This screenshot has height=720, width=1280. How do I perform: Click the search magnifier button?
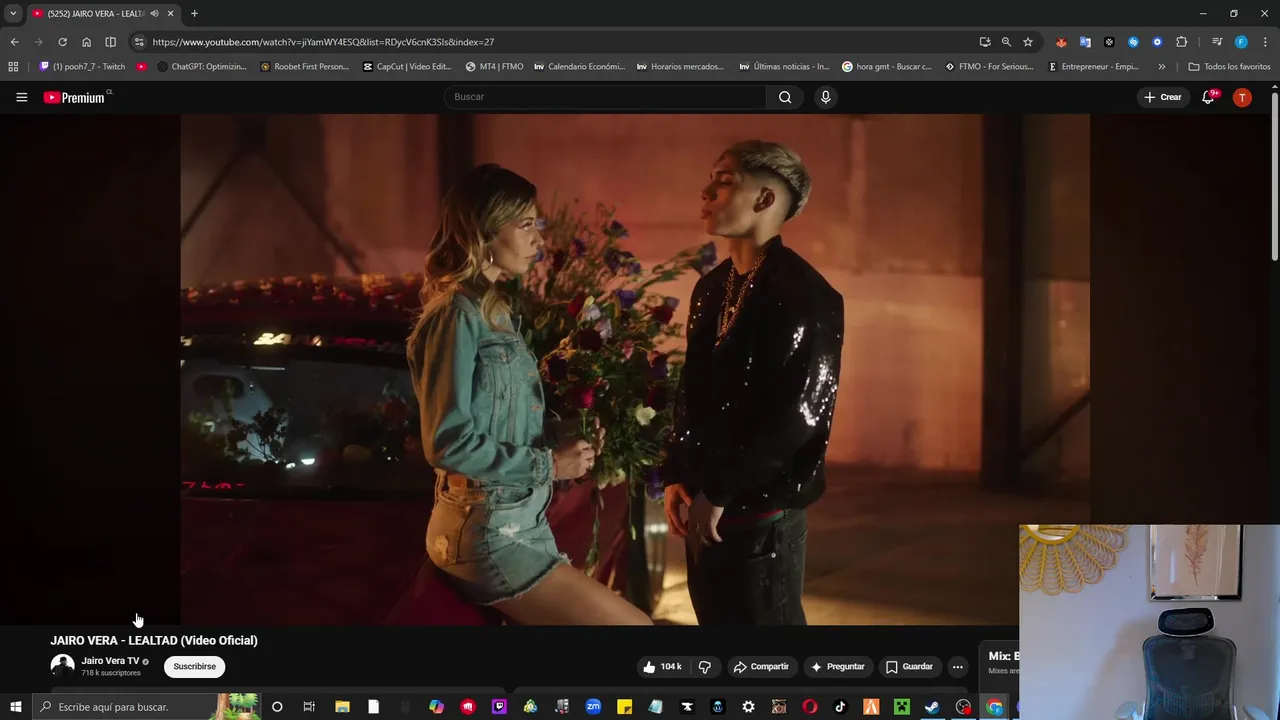click(x=785, y=97)
